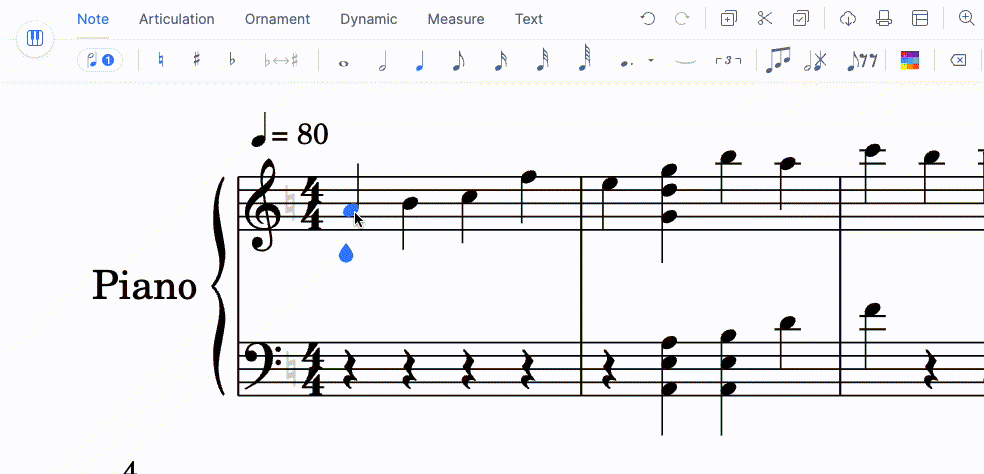Select the eighth note duration
The image size is (984, 474).
(458, 60)
